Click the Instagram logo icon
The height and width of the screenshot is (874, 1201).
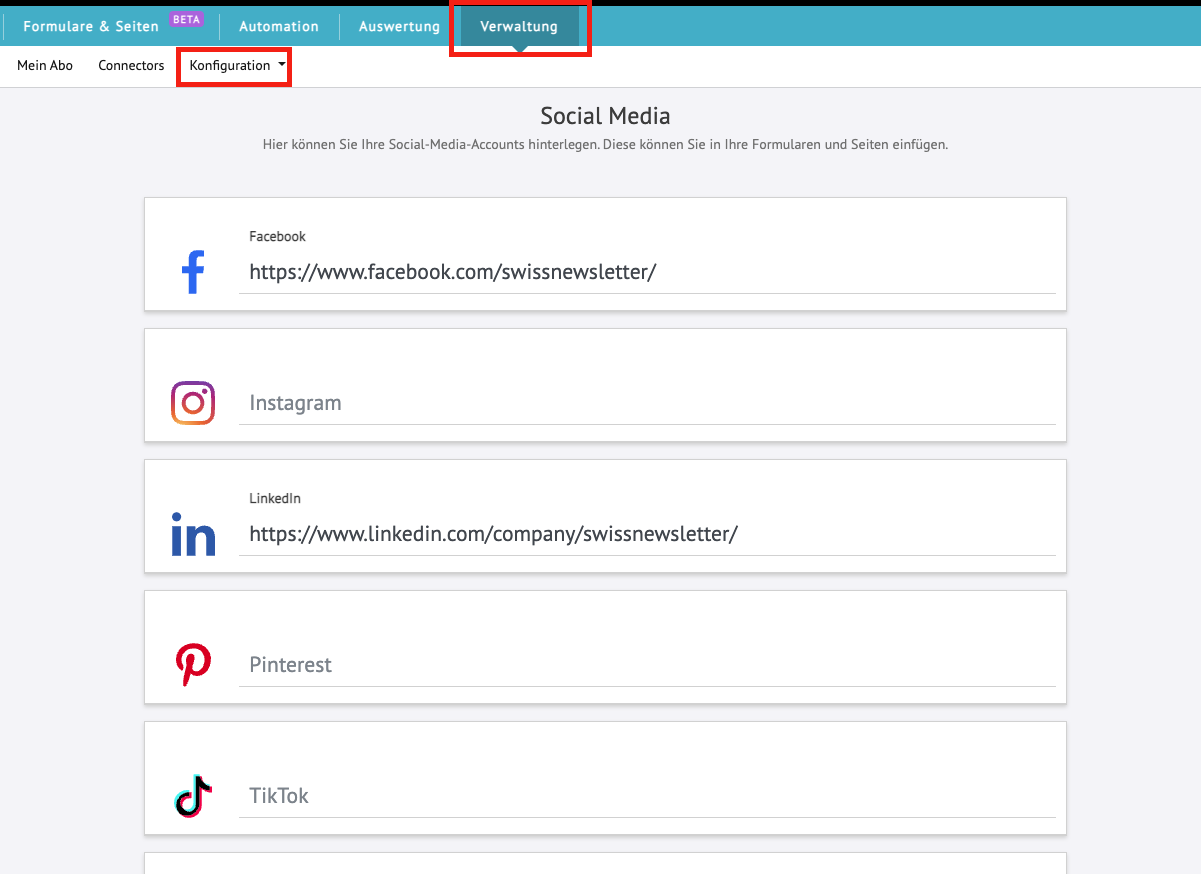(193, 403)
